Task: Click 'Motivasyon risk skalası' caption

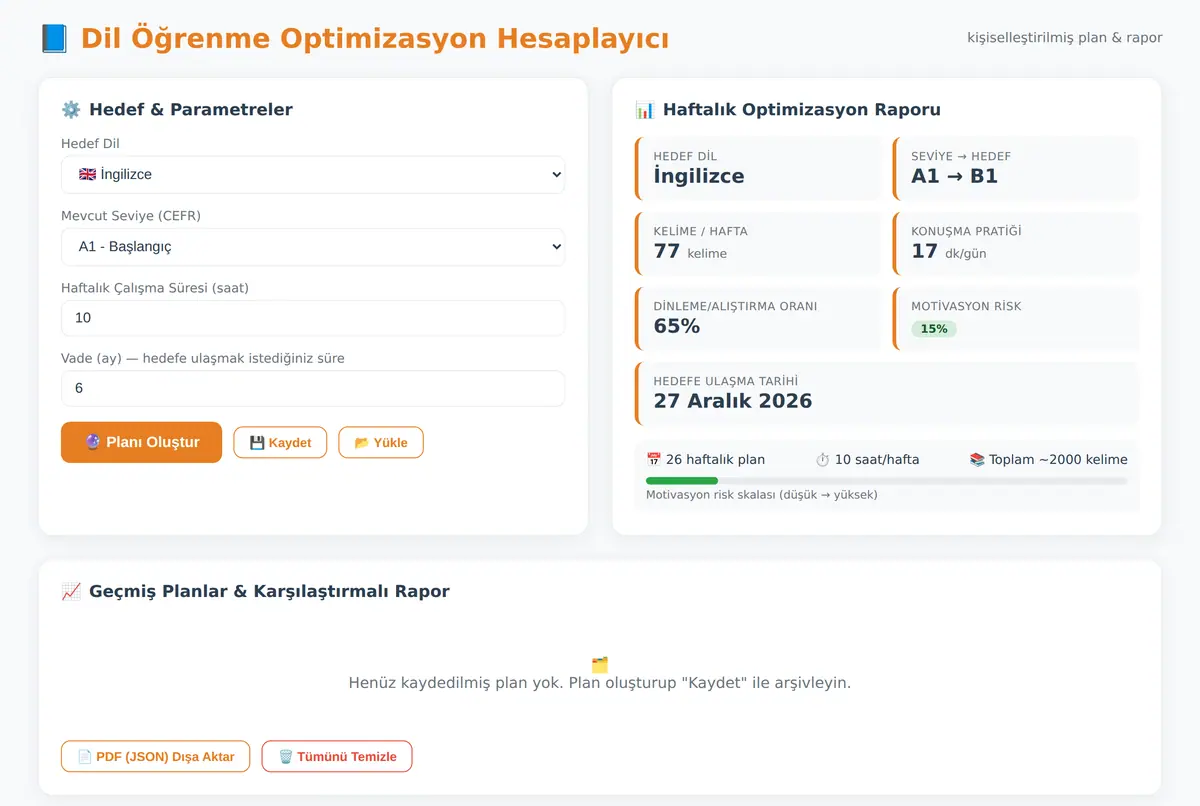Action: [762, 495]
